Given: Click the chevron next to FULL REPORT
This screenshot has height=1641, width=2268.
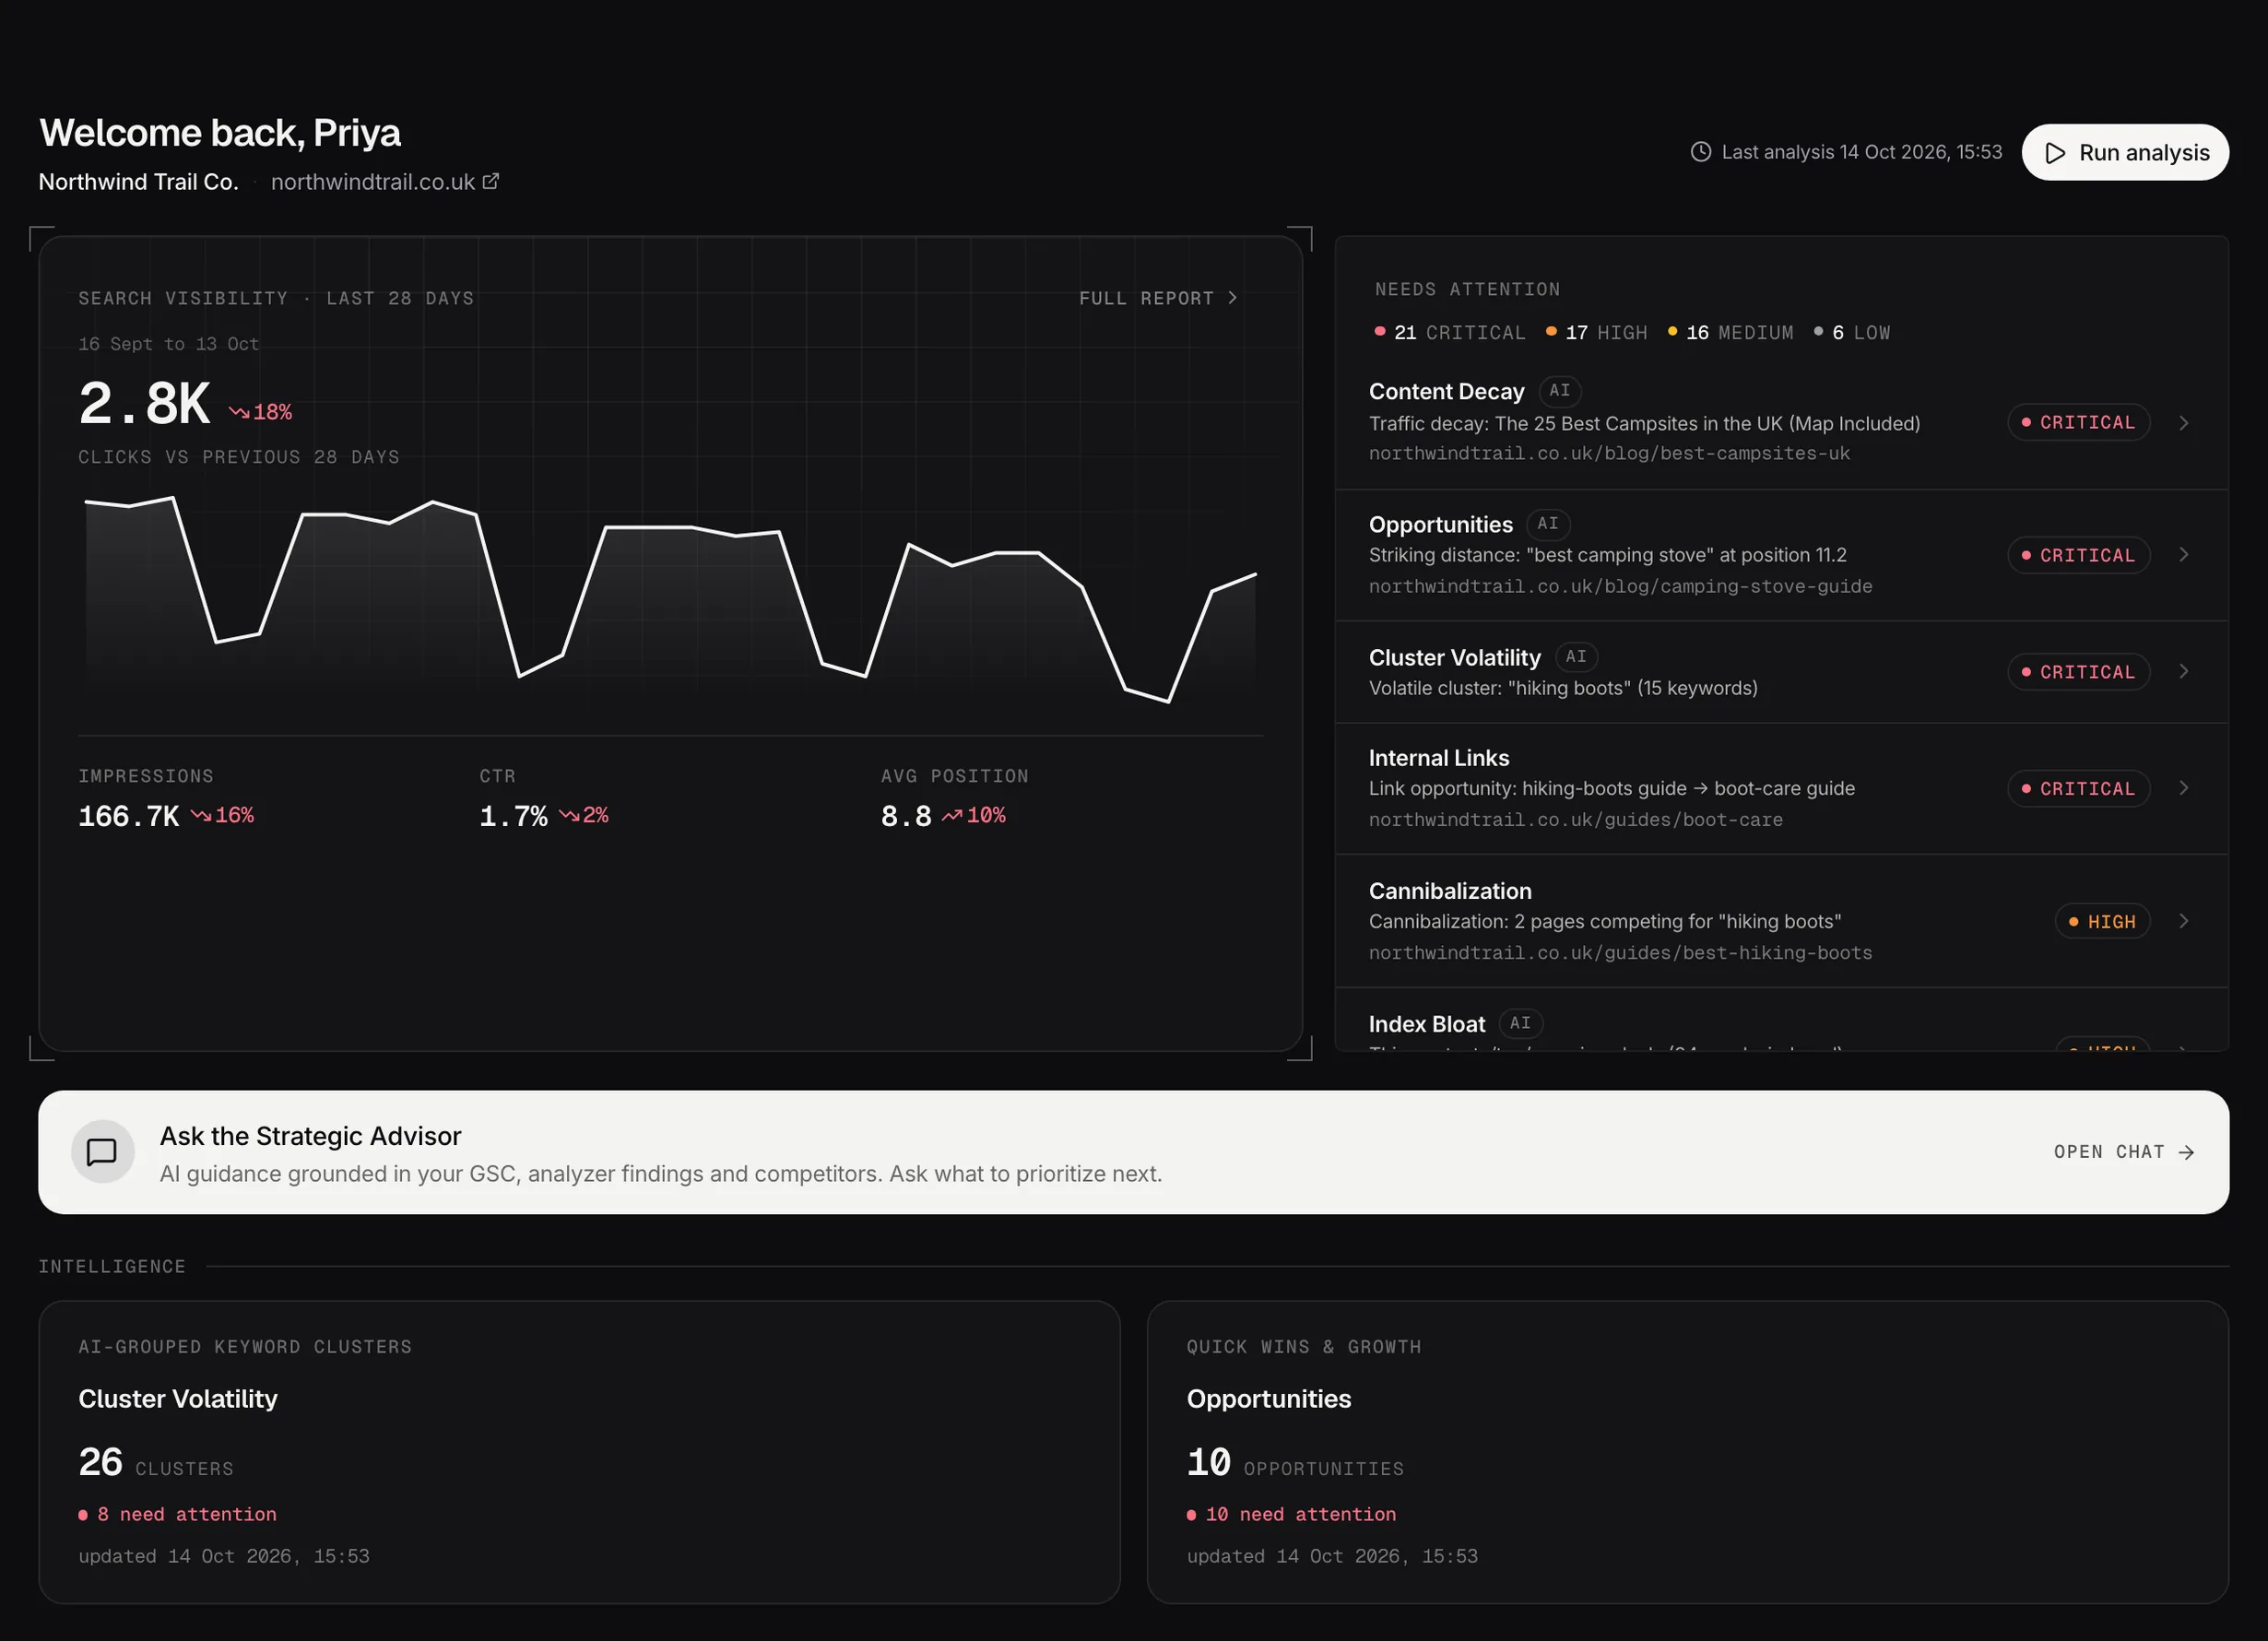Looking at the screenshot, I should [1232, 298].
